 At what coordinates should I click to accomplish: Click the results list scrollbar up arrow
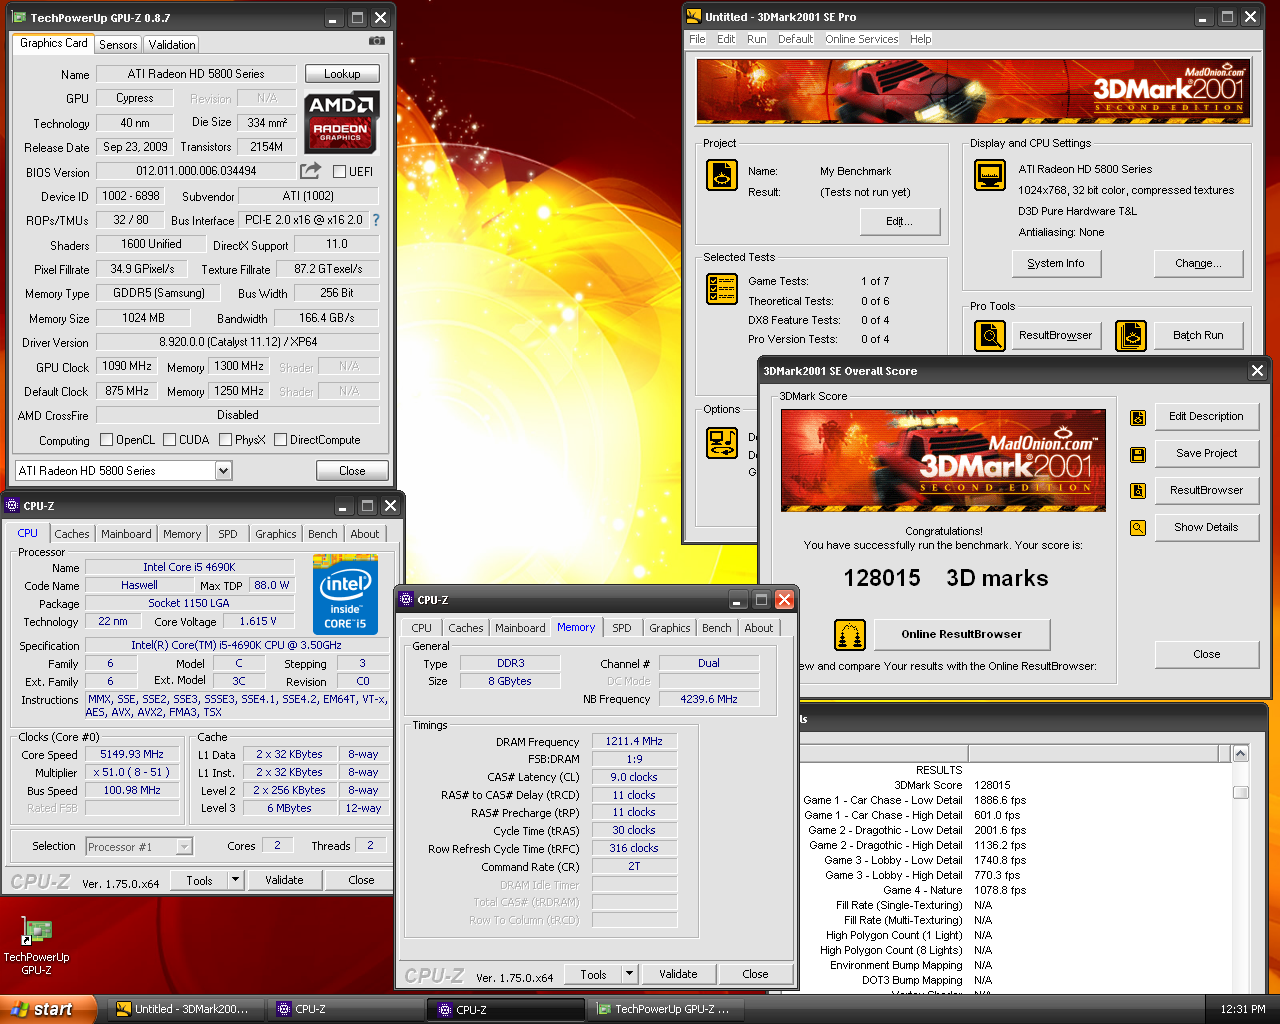[x=1241, y=754]
